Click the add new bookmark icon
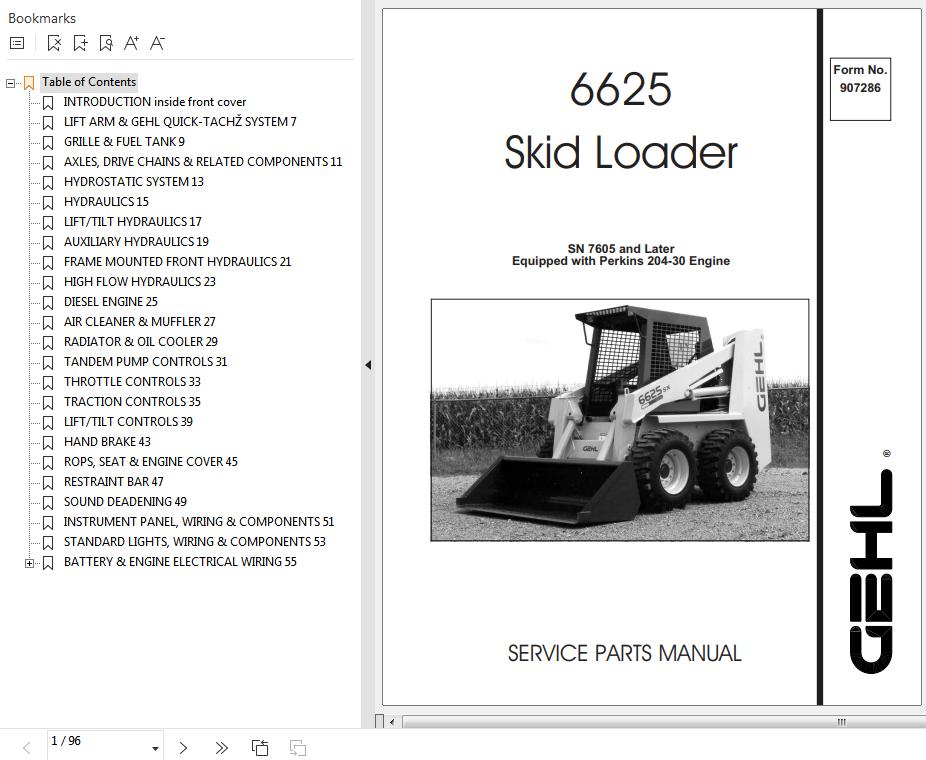Image resolution: width=926 pixels, height=760 pixels. (x=80, y=43)
